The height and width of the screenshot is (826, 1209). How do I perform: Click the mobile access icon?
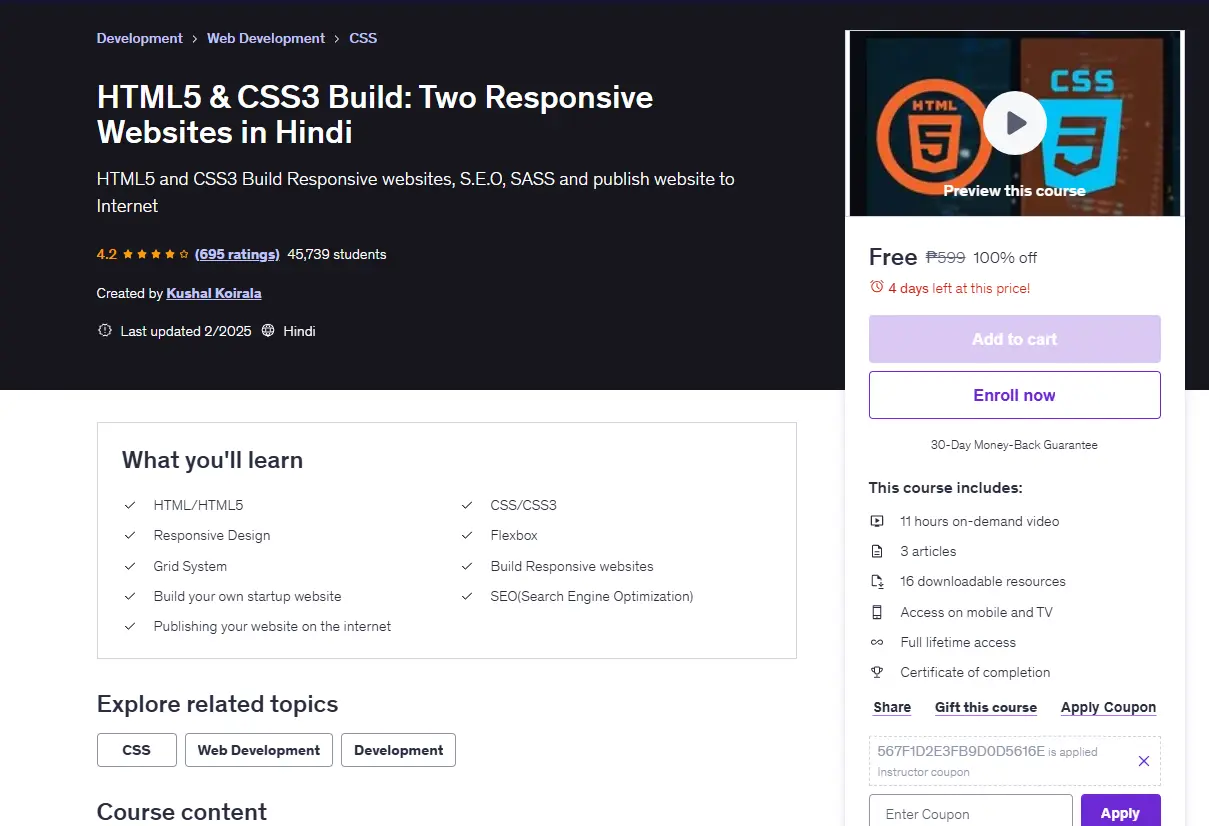click(877, 612)
